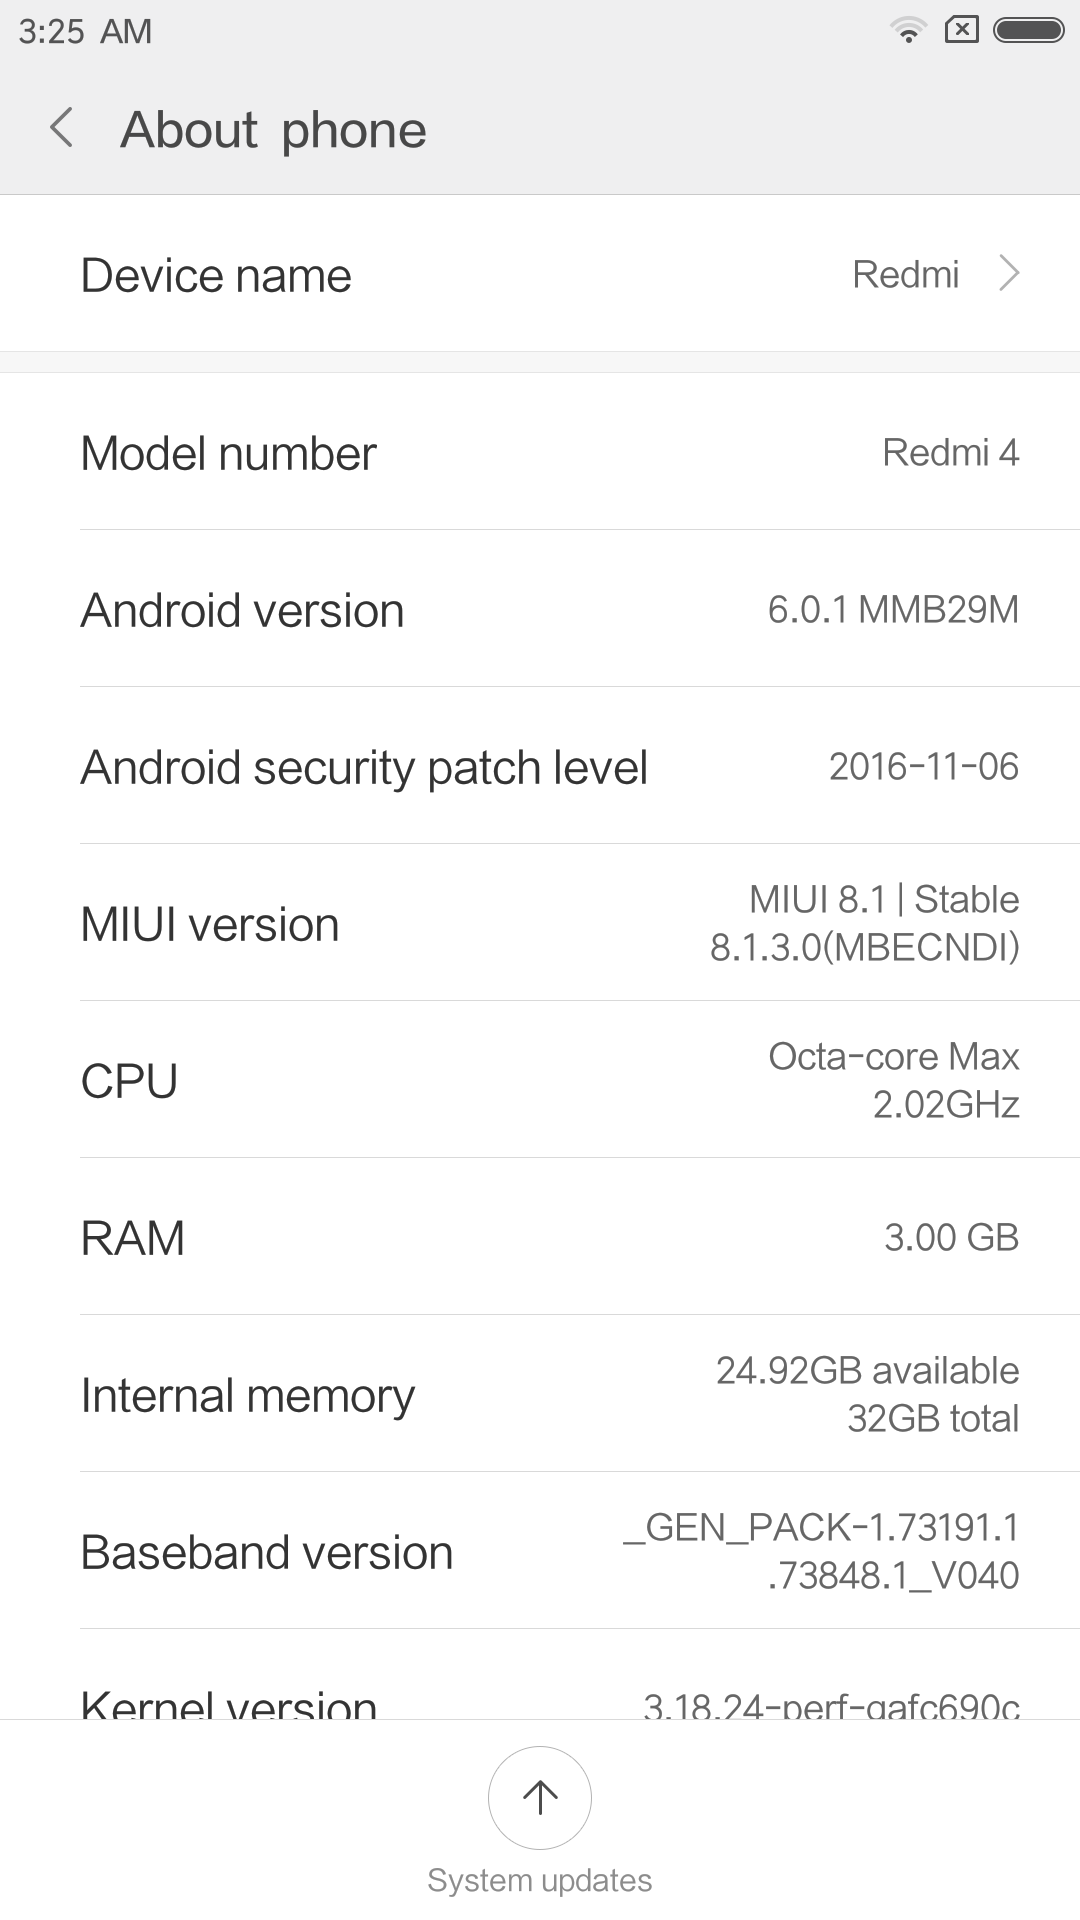This screenshot has height=1920, width=1080.
Task: Tap the no-SIM status icon
Action: [x=962, y=30]
